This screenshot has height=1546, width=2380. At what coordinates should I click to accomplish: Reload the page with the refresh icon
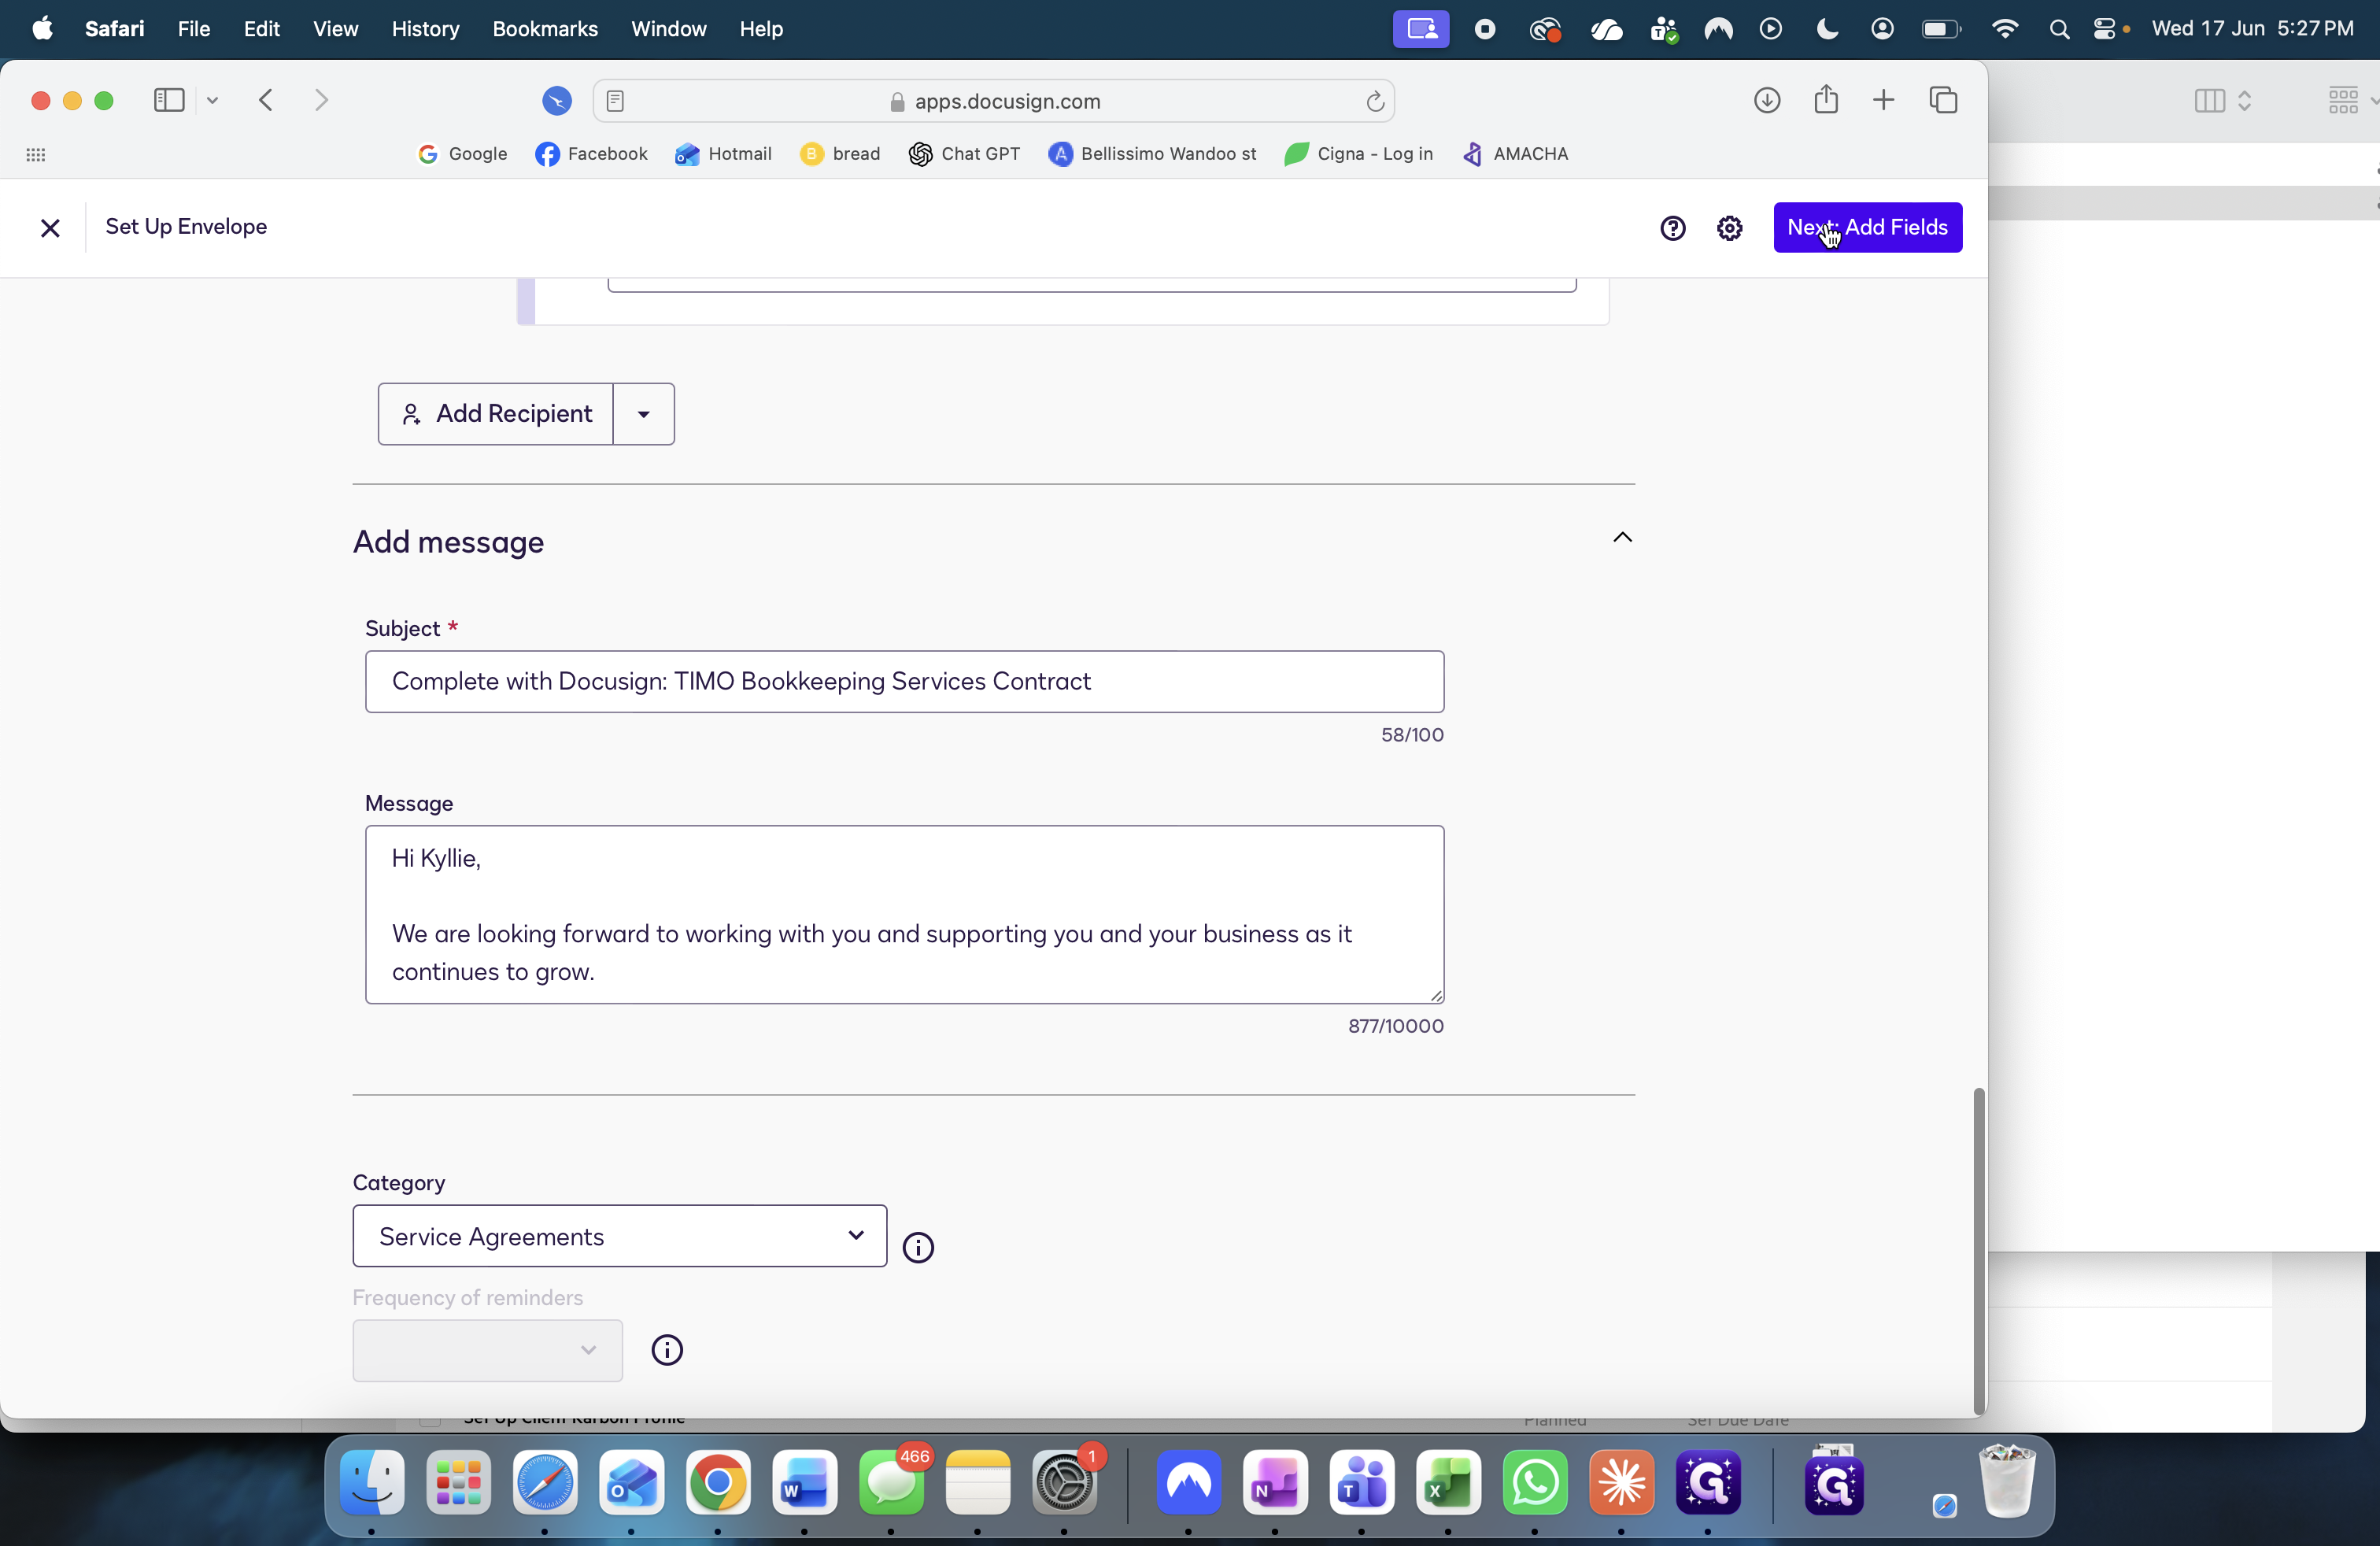tap(1375, 101)
